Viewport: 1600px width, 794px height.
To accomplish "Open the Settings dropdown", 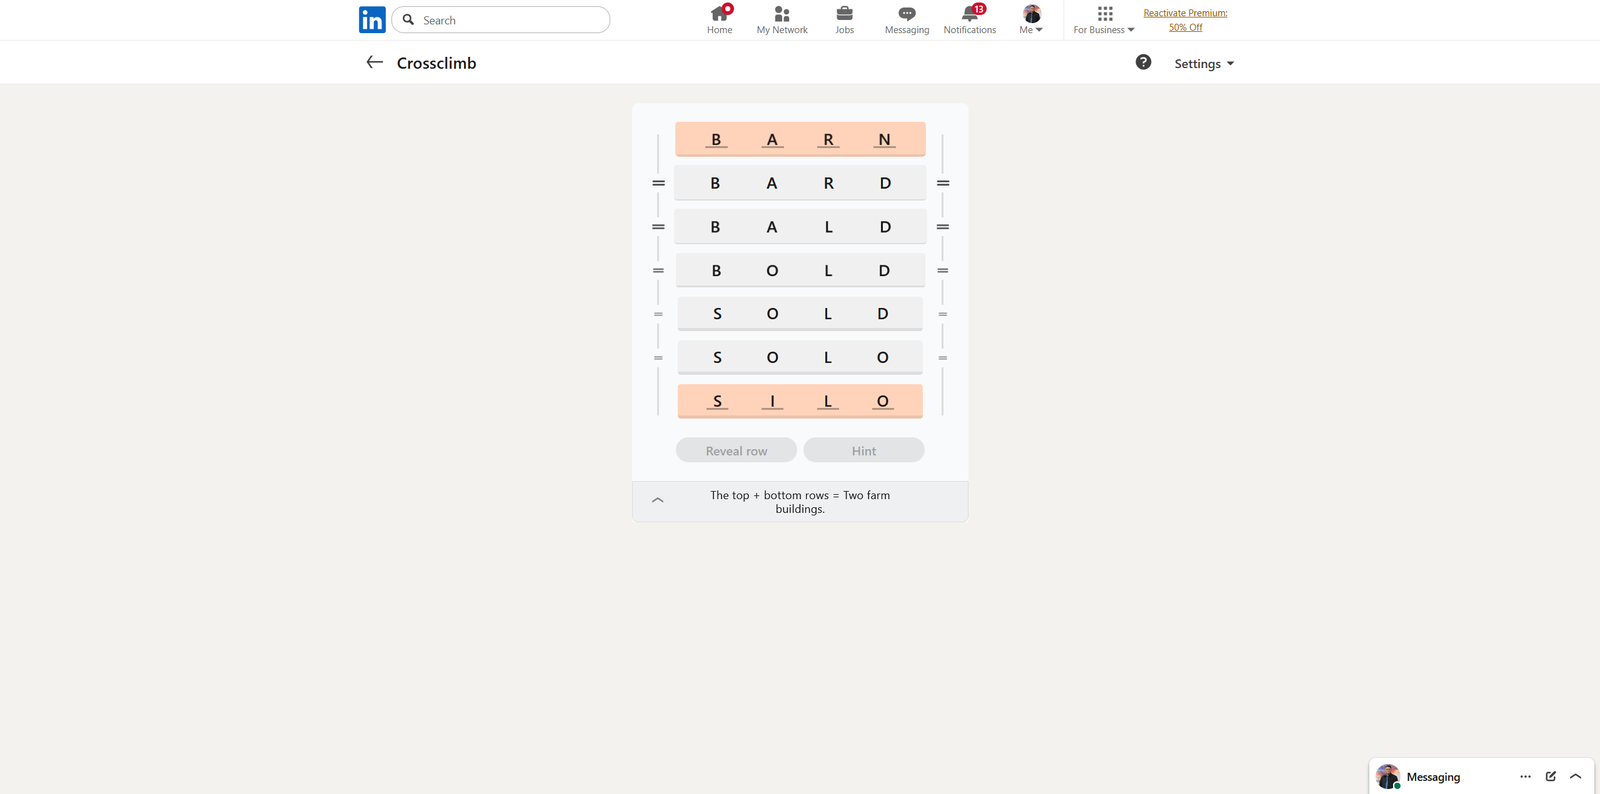I will tap(1203, 63).
